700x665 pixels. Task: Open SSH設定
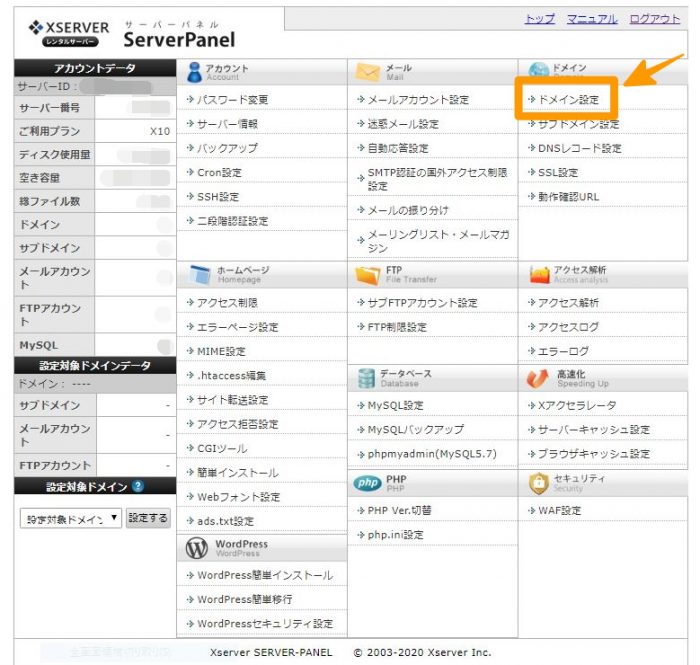[x=218, y=197]
